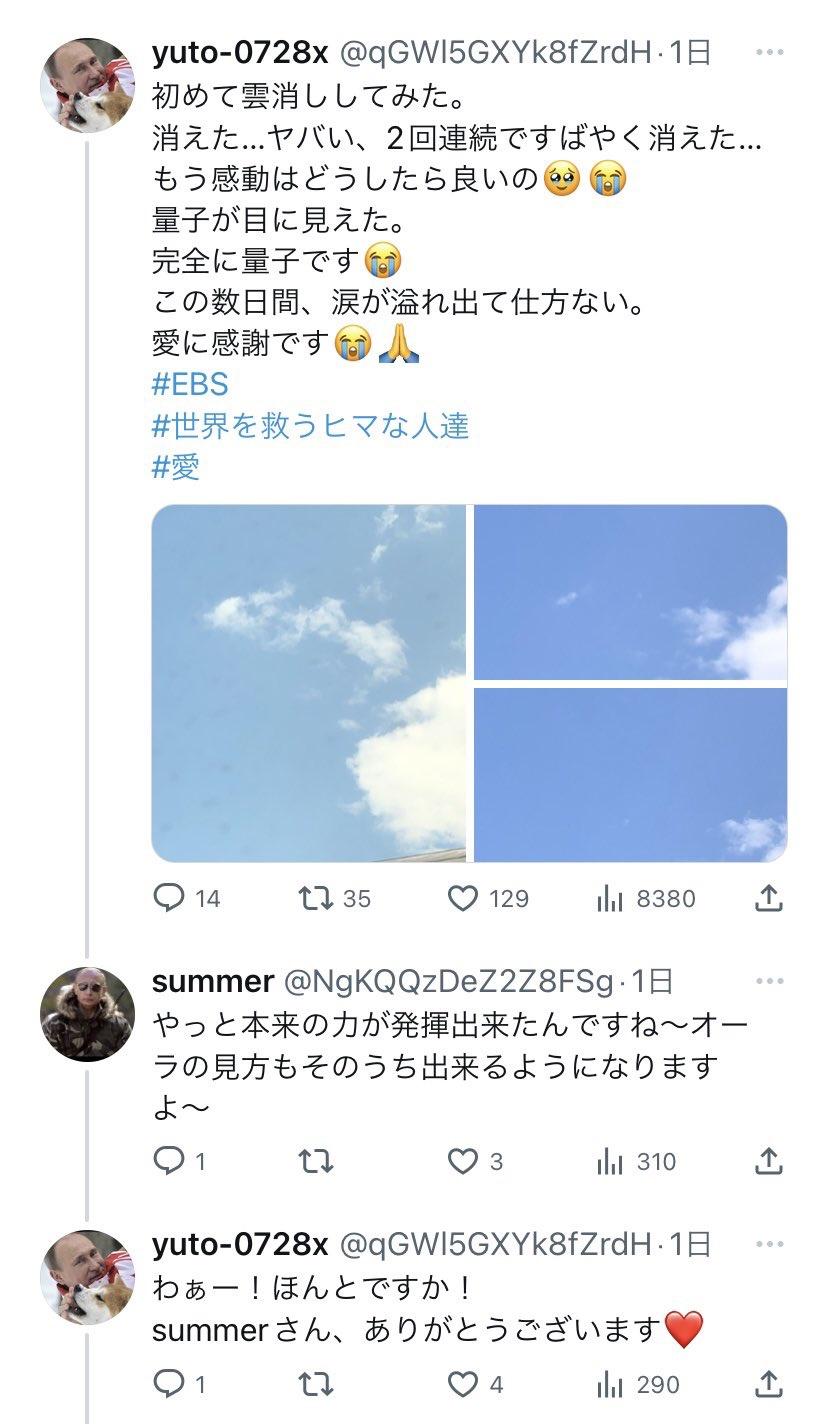Like summer's reply with 3 likes
828x1424 pixels.
[x=463, y=1161]
